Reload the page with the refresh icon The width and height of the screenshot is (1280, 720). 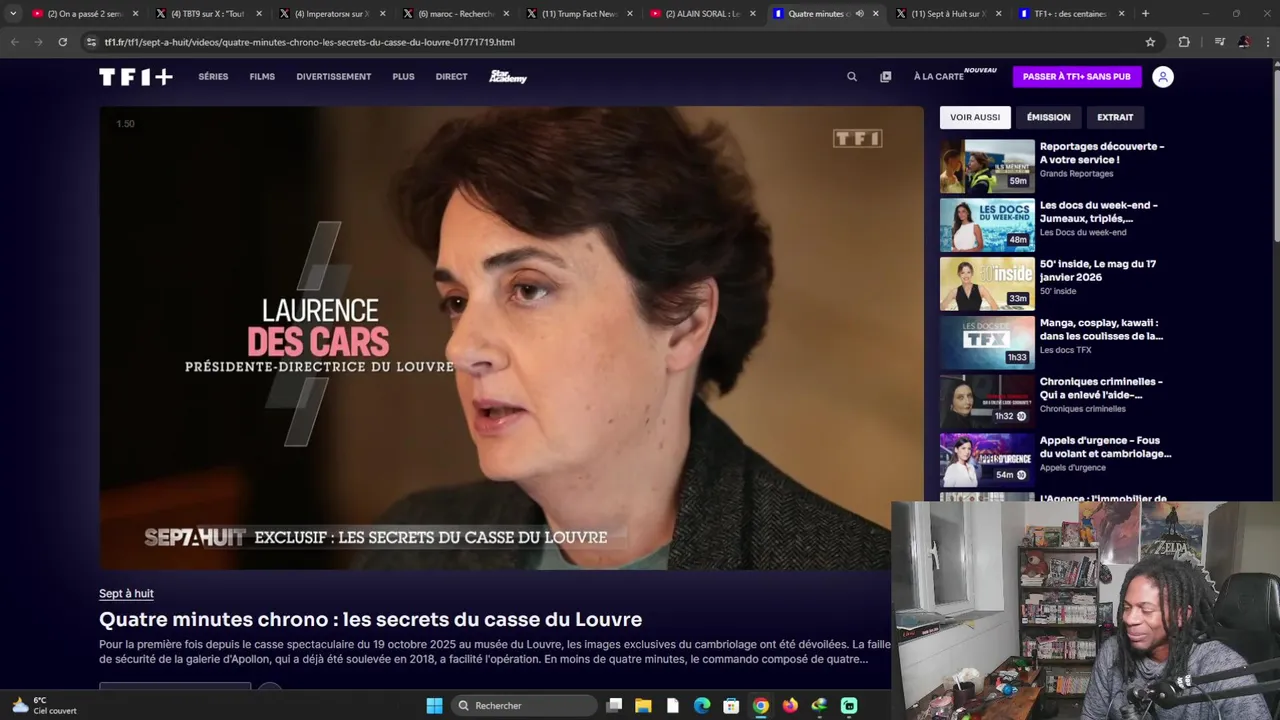tap(62, 42)
